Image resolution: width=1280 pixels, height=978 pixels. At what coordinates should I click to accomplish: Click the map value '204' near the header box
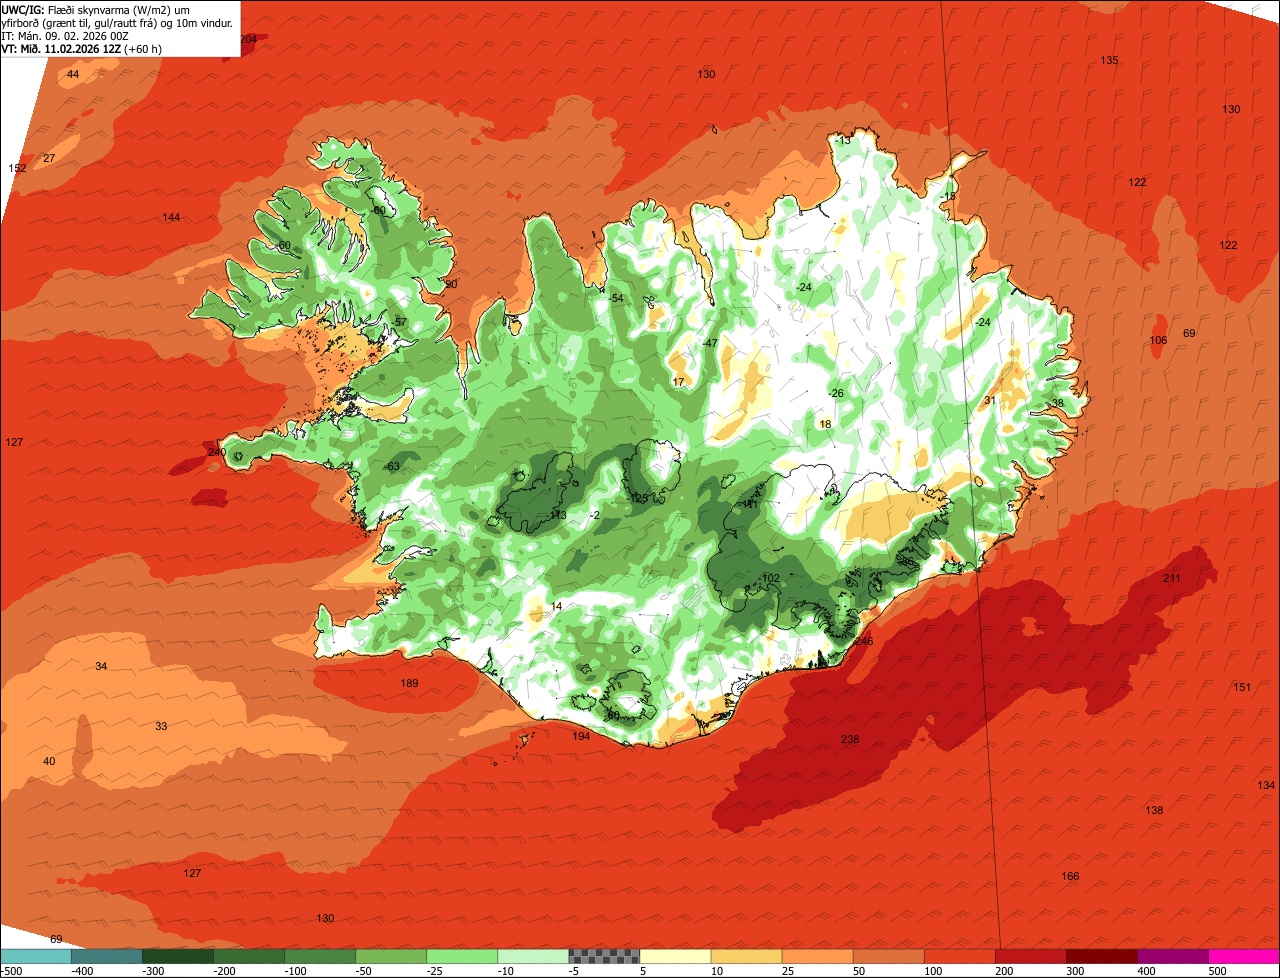click(x=248, y=39)
